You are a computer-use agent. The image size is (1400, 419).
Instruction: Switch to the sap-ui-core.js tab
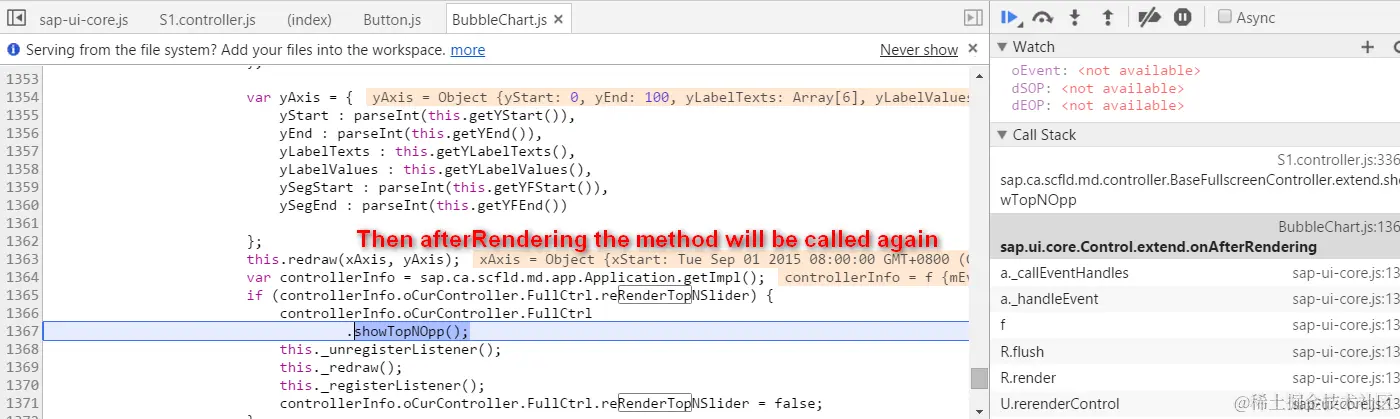(83, 19)
